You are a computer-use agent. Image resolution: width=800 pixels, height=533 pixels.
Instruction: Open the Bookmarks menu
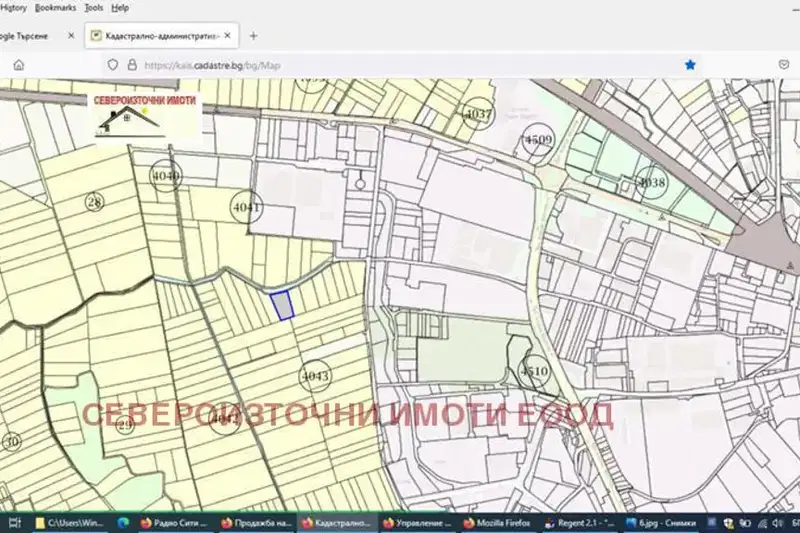[x=55, y=8]
